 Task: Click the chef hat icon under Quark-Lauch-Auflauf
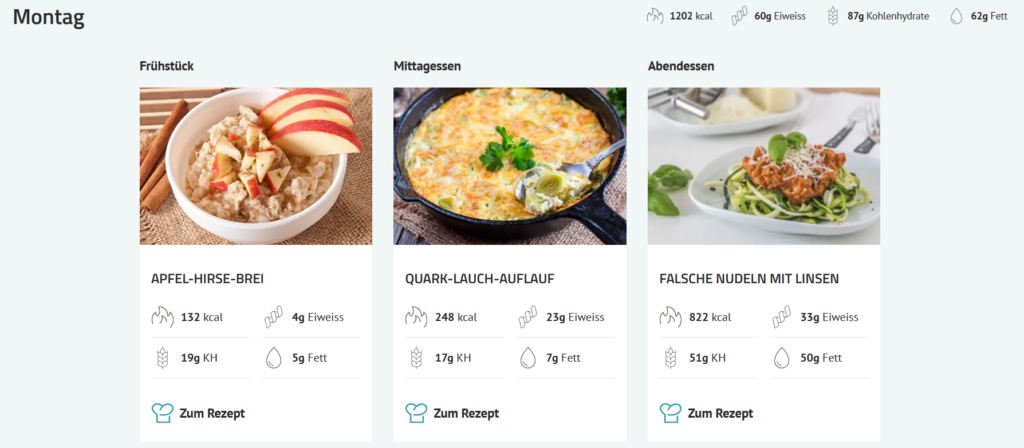coord(416,413)
